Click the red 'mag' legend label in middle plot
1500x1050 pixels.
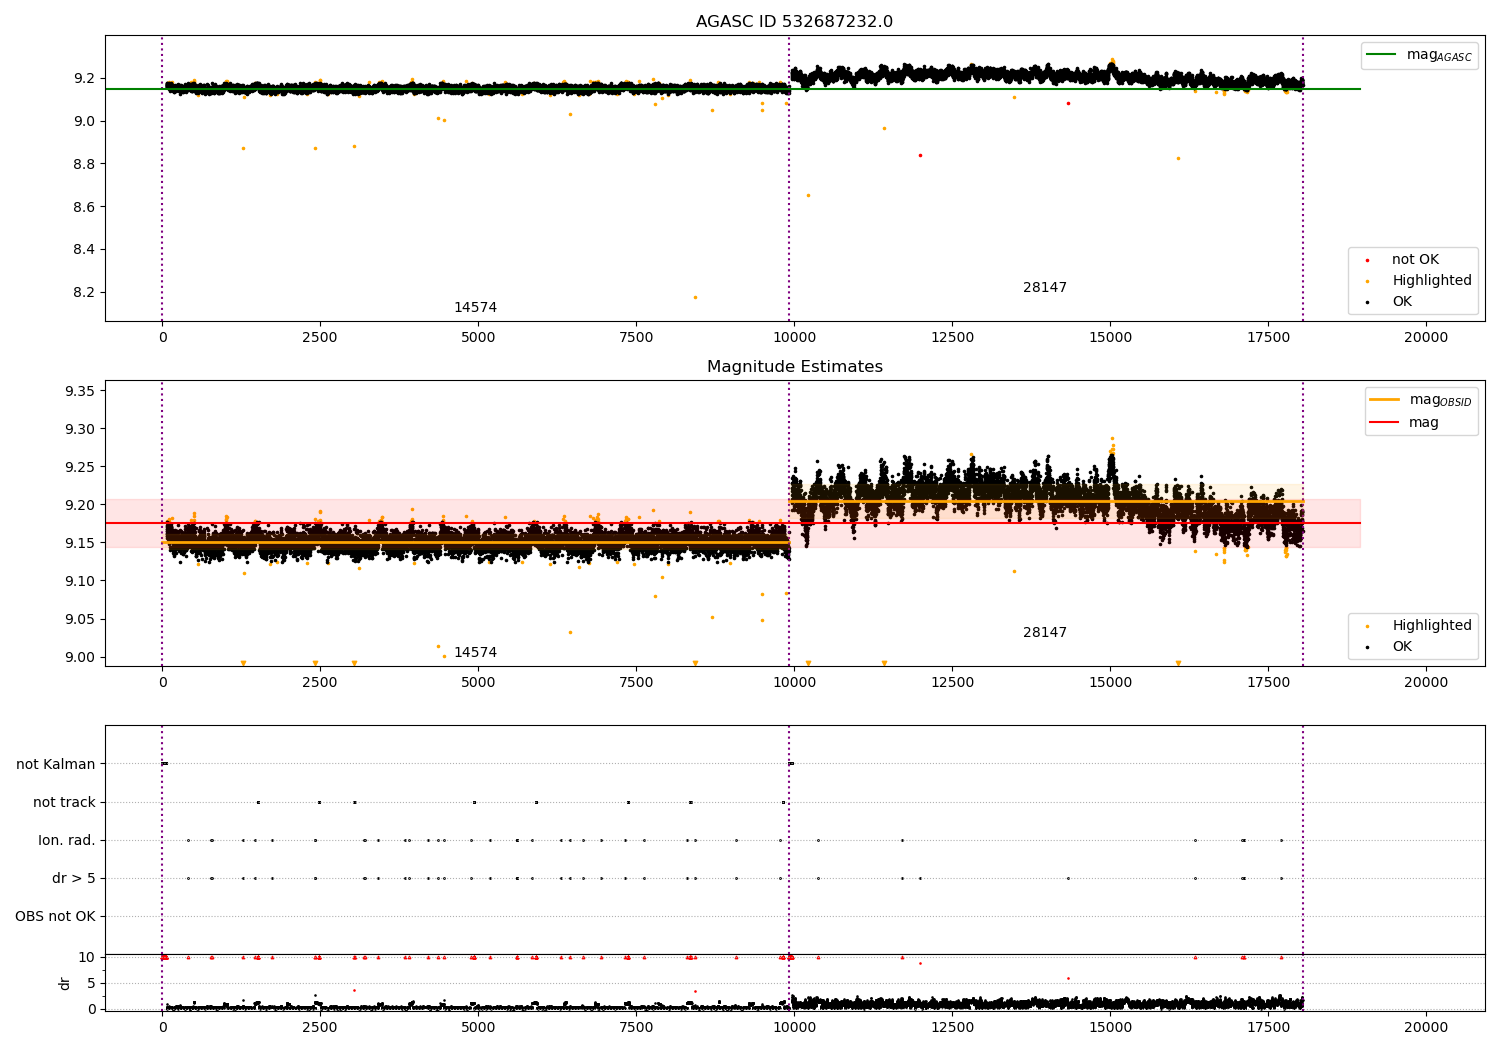(x=1424, y=423)
